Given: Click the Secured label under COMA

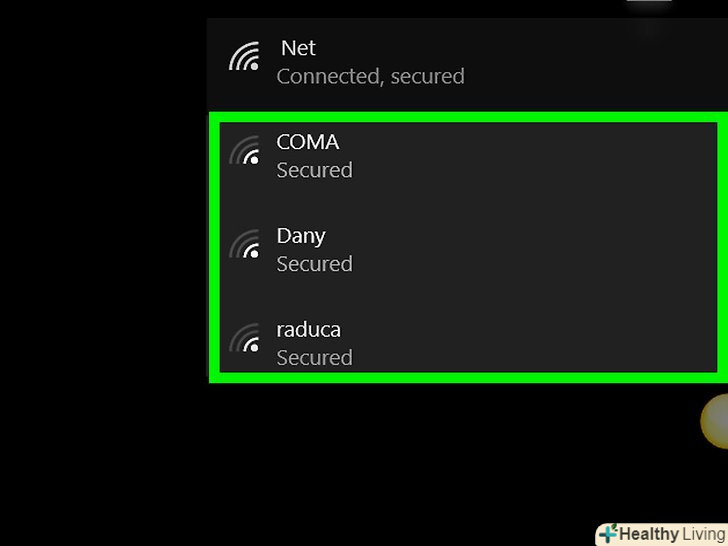Looking at the screenshot, I should [314, 170].
